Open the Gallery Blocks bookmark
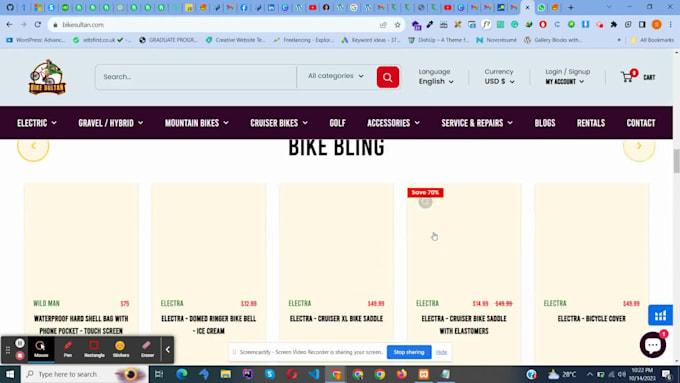Viewport: 680px width, 383px height. tap(553, 40)
